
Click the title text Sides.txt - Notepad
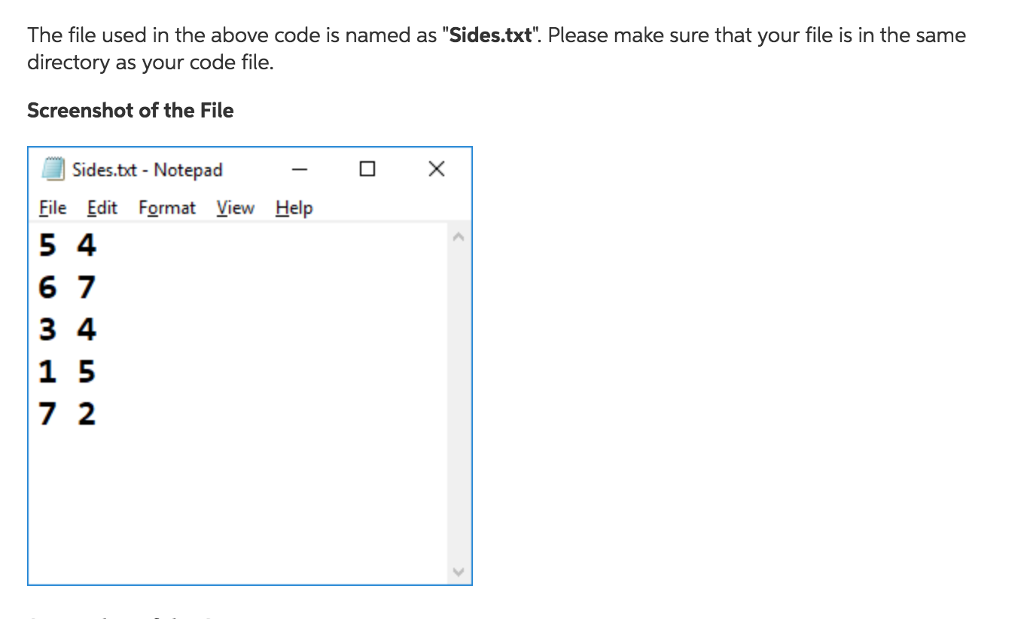click(x=145, y=169)
